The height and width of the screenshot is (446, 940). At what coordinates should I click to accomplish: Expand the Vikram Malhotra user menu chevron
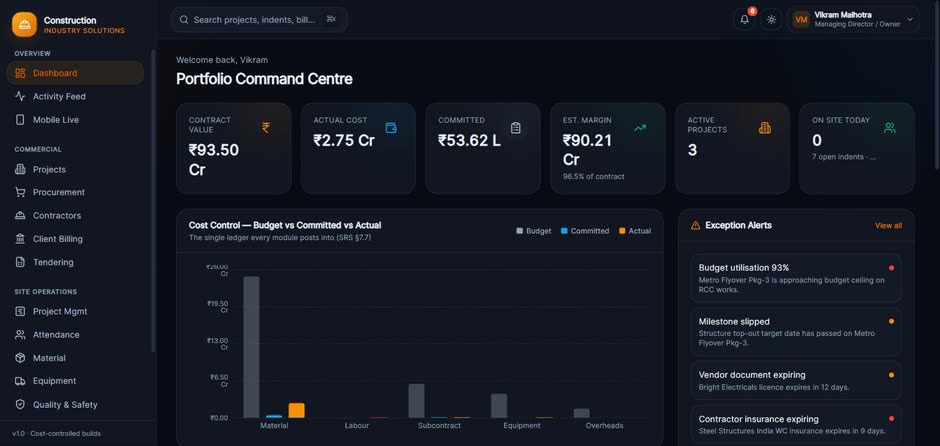pyautogui.click(x=909, y=19)
